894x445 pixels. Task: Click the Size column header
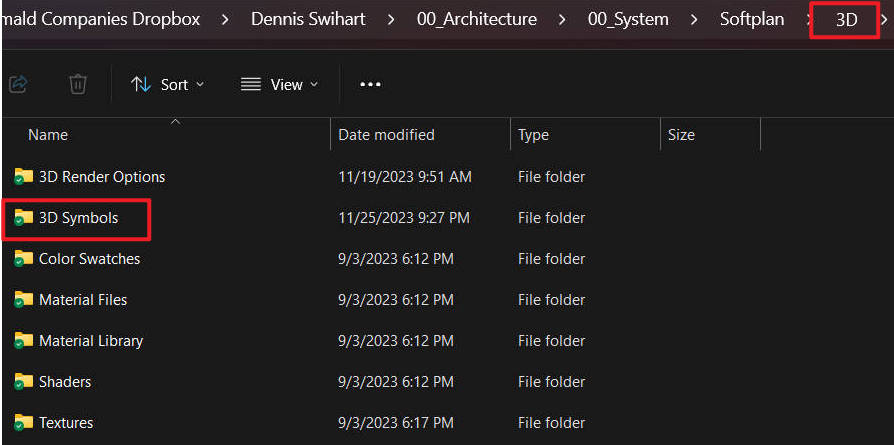click(x=681, y=135)
